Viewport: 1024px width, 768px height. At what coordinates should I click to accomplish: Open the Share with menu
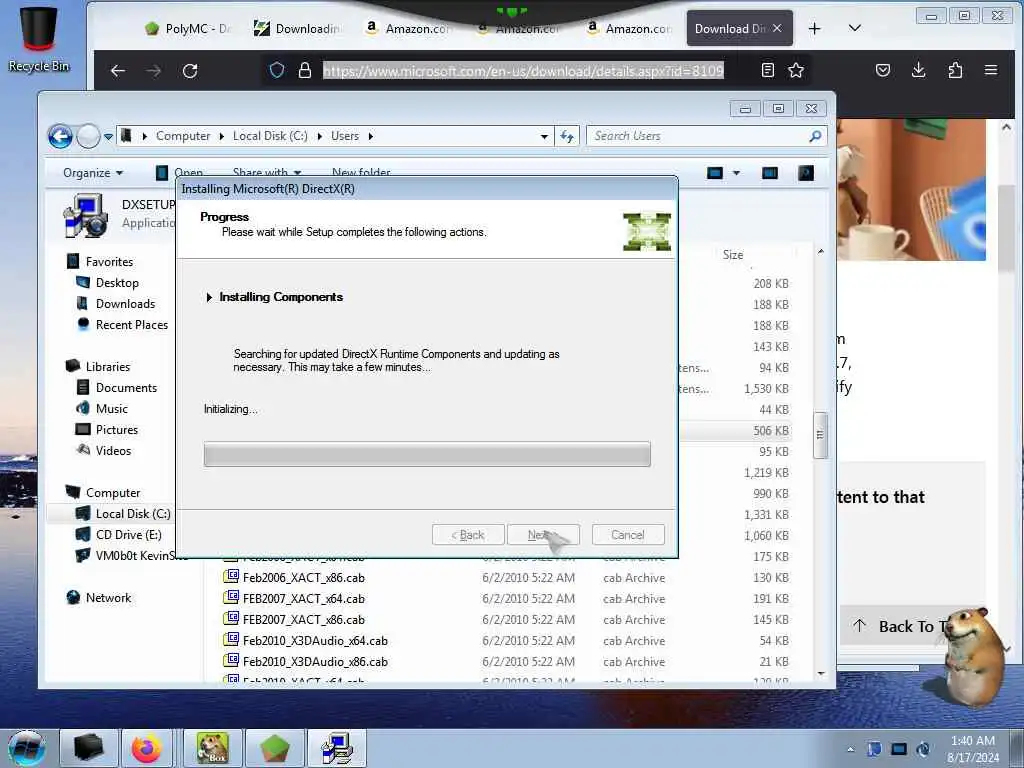[266, 172]
